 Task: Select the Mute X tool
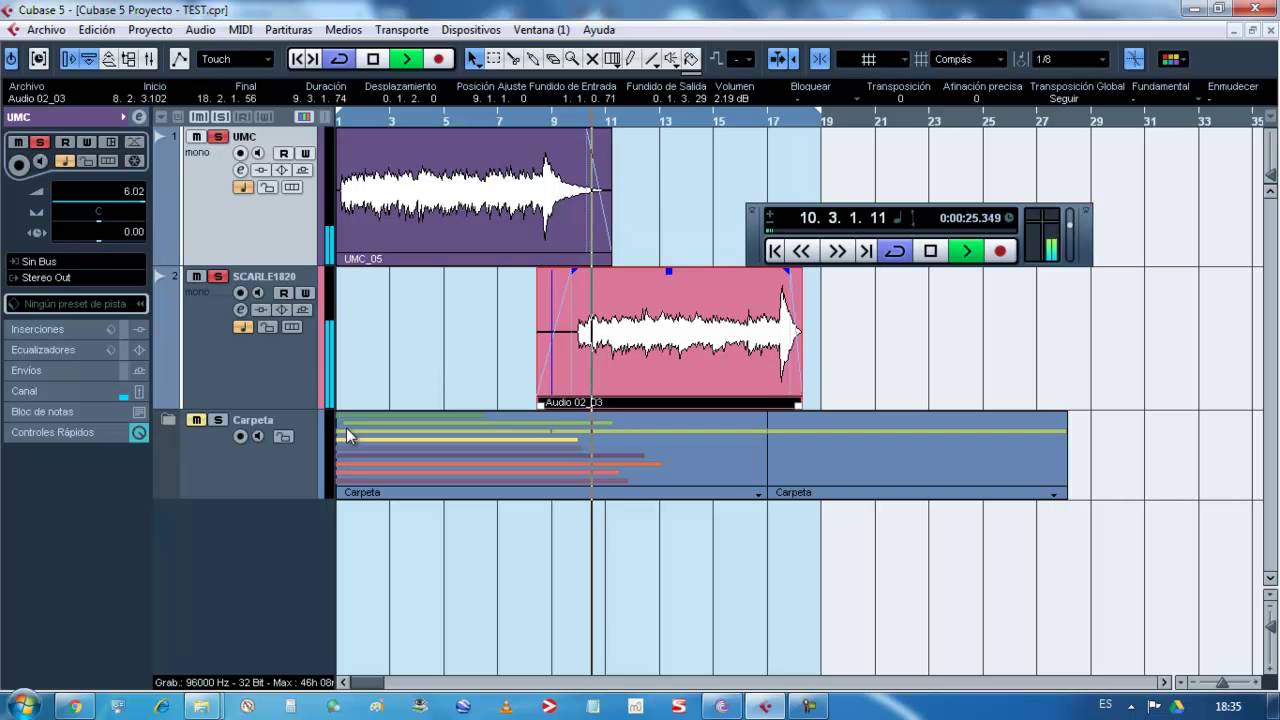592,59
